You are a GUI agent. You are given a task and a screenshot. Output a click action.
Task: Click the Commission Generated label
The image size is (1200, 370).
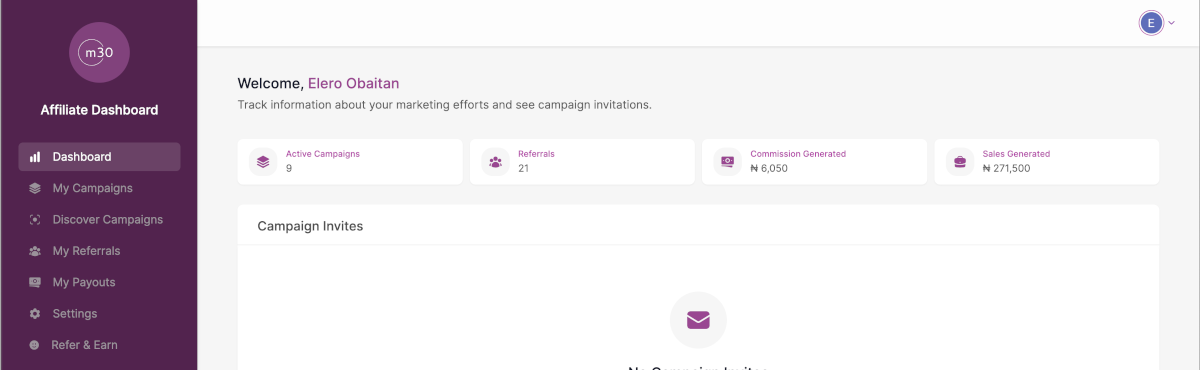[798, 154]
